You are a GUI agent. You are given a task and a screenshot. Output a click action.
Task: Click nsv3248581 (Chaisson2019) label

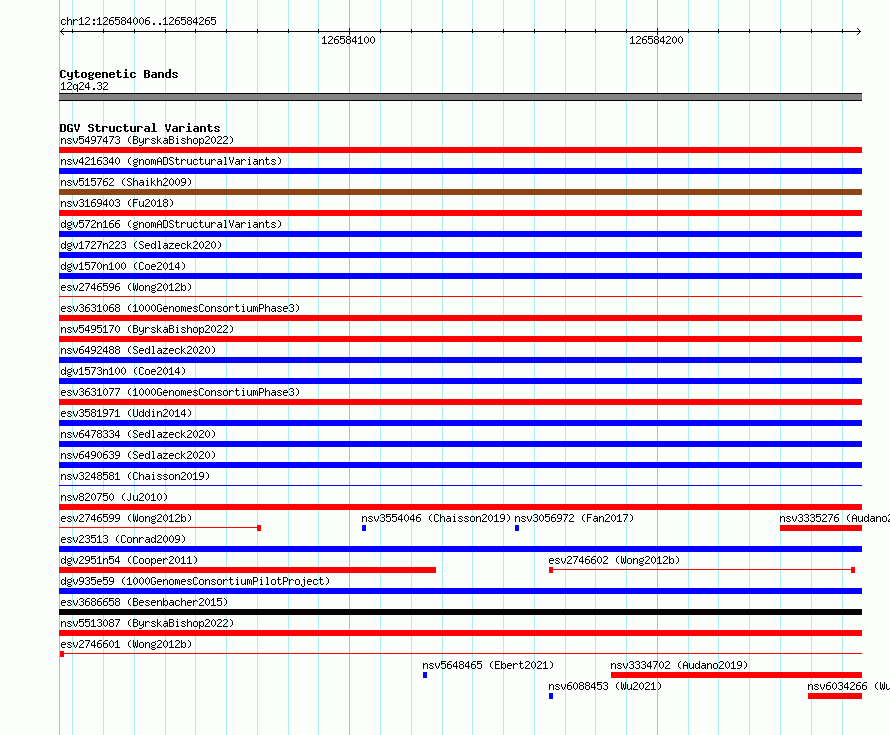pos(135,476)
